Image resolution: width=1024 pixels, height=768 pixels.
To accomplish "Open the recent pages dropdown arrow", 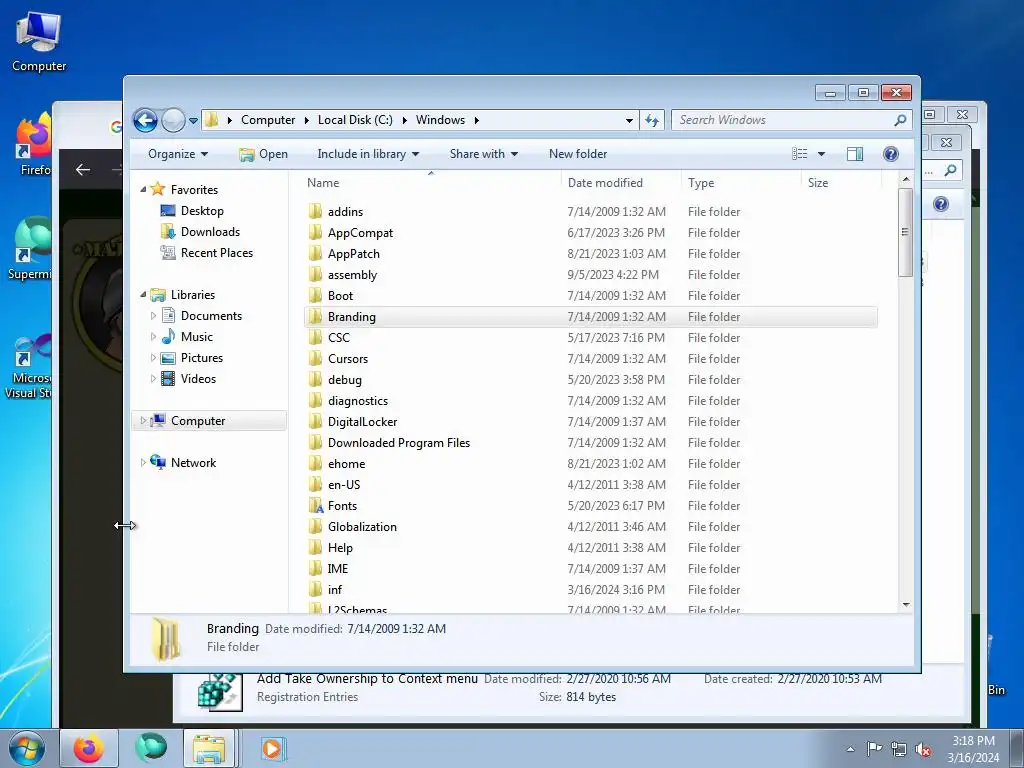I will (x=193, y=121).
